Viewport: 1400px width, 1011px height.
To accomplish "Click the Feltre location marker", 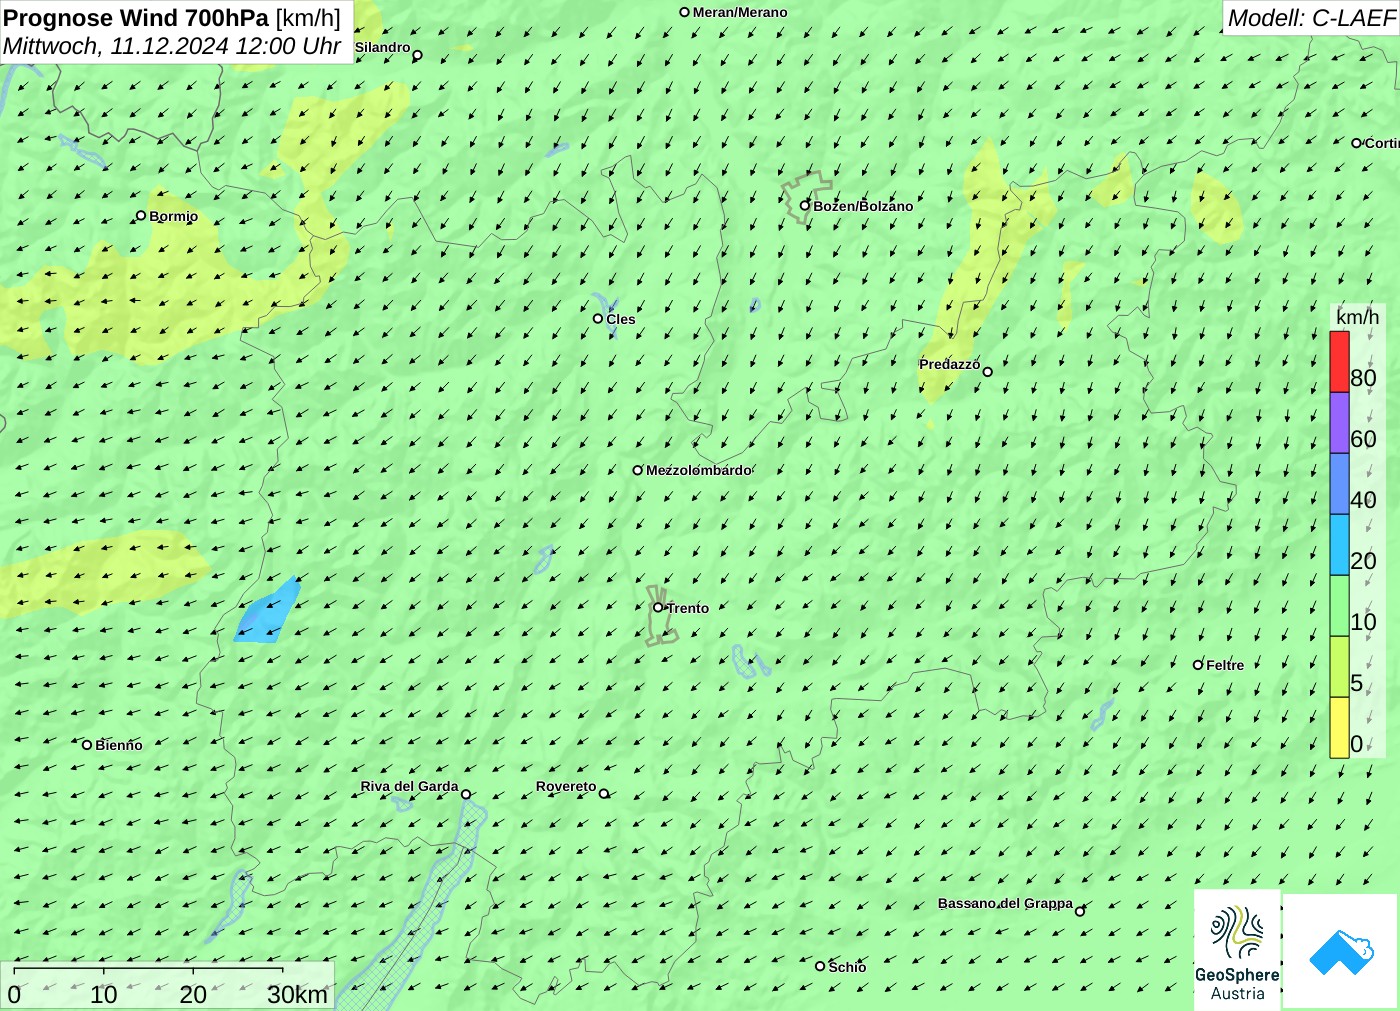I will [1198, 665].
